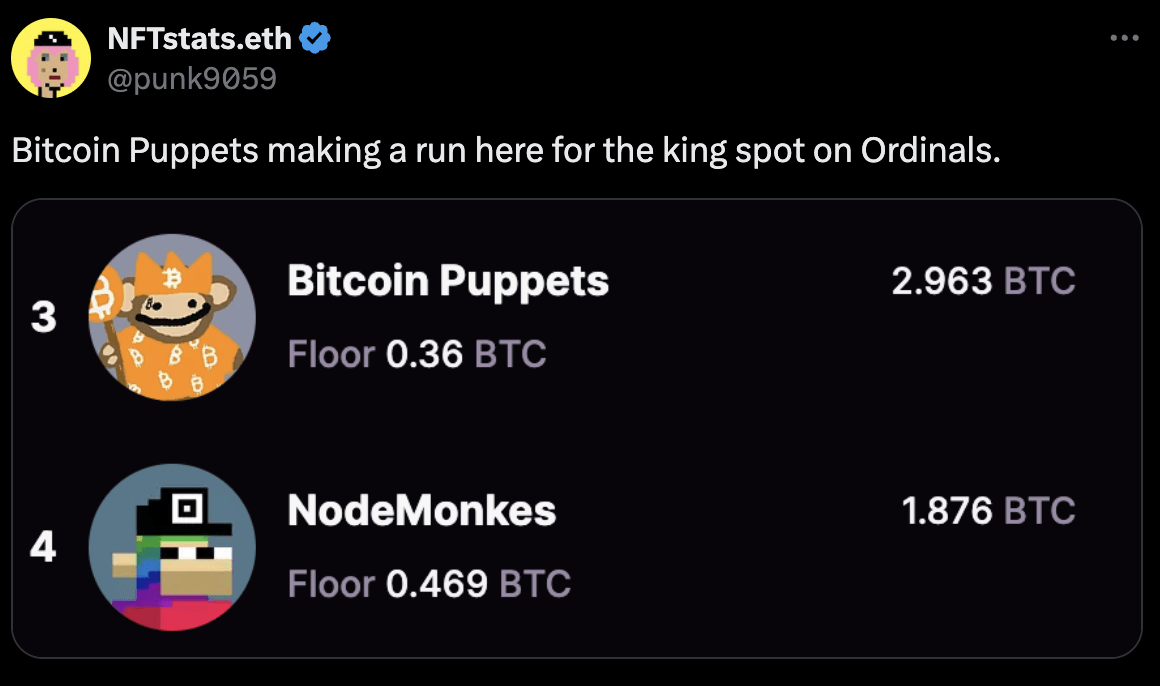
Task: Open the NFTstats.eth display name
Action: tap(200, 38)
